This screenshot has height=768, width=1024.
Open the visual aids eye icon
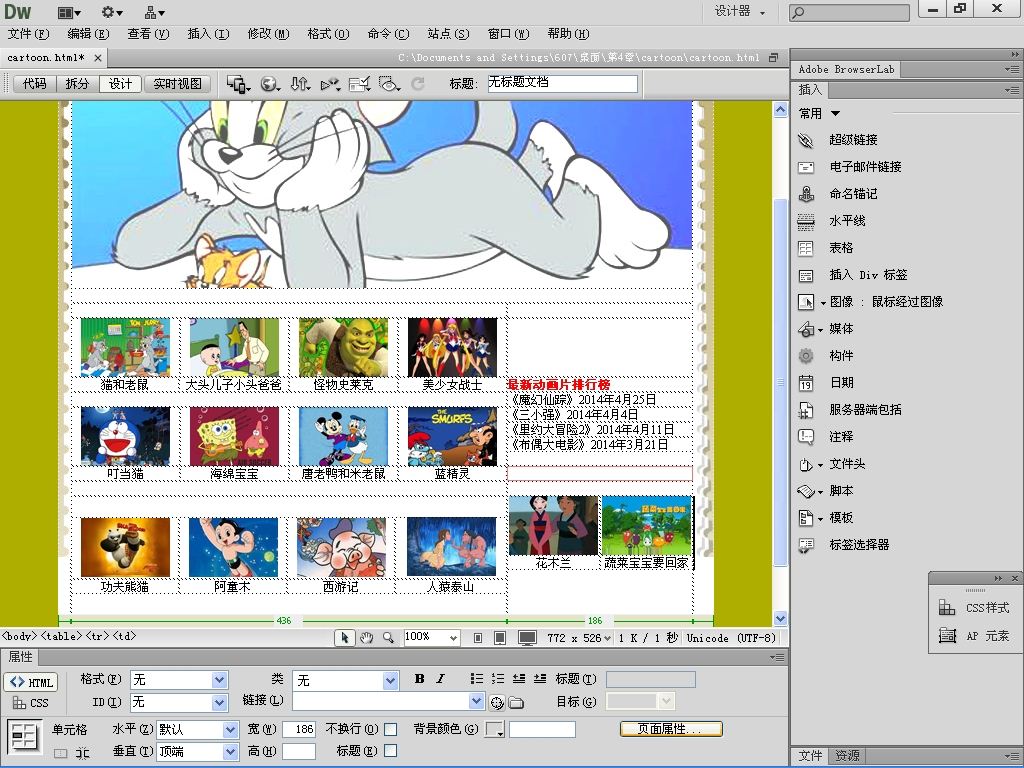pyautogui.click(x=389, y=84)
